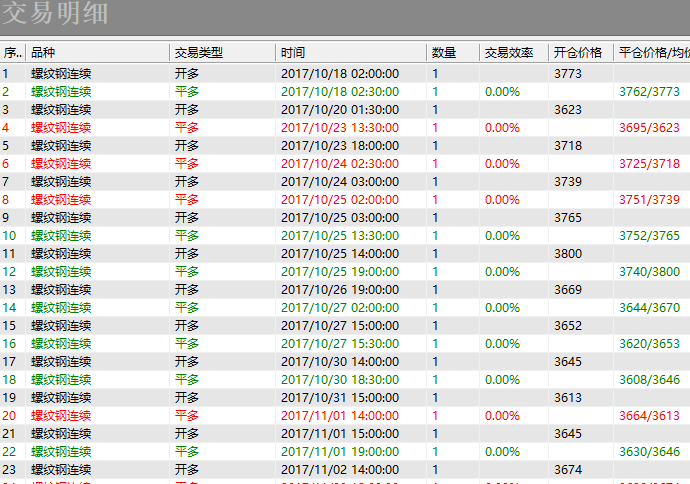Screen dimensions: 690x484
Task: Select time cell 2017/10/18 02:00:00
Action: [340, 73]
